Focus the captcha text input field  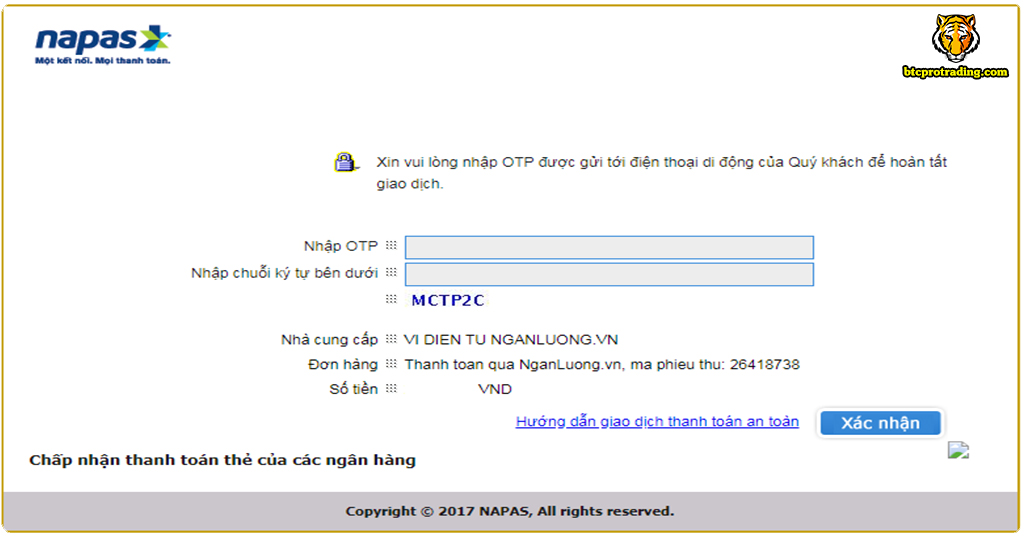point(609,274)
